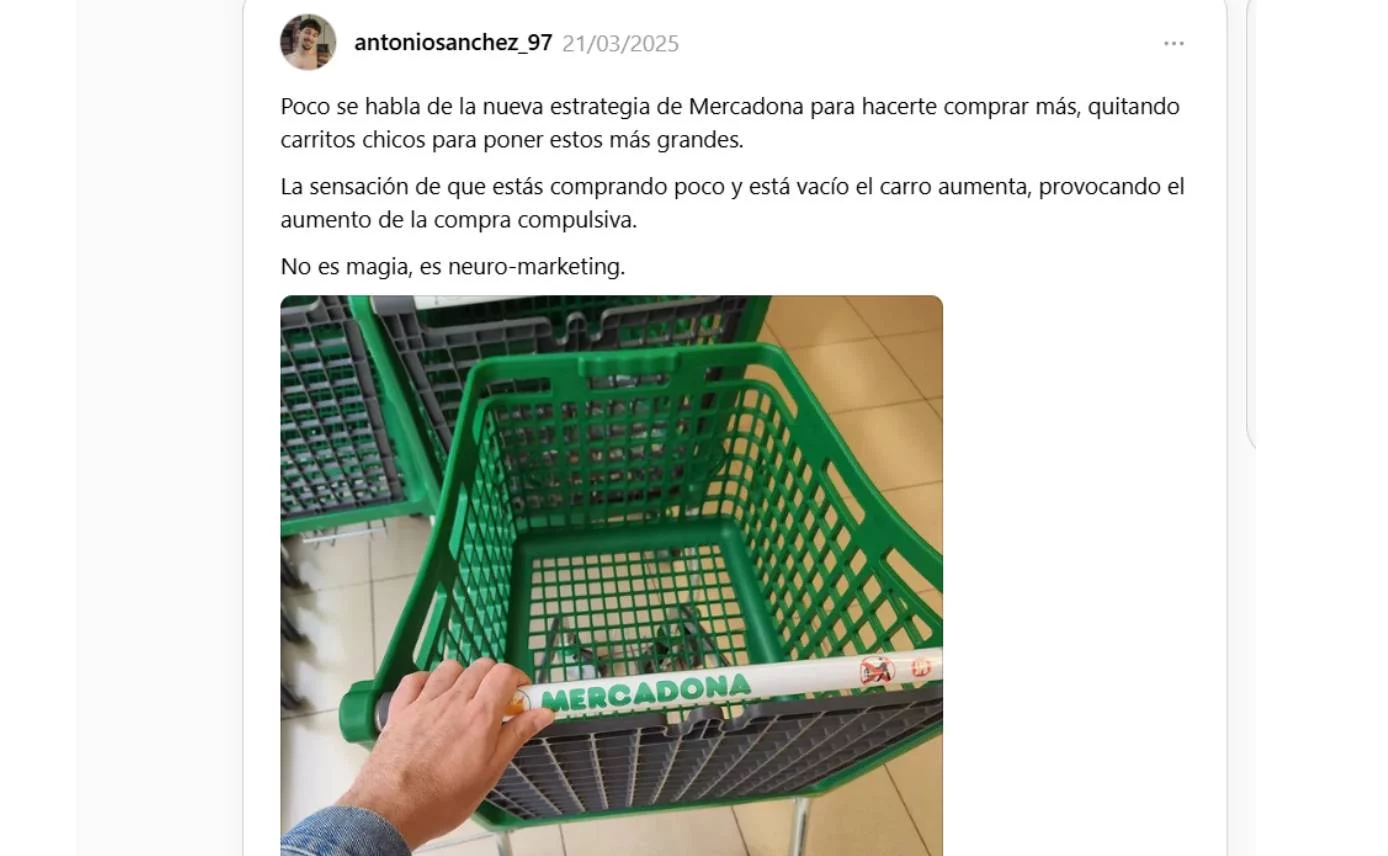Open the Mercadona shopping cart photo

point(611,575)
